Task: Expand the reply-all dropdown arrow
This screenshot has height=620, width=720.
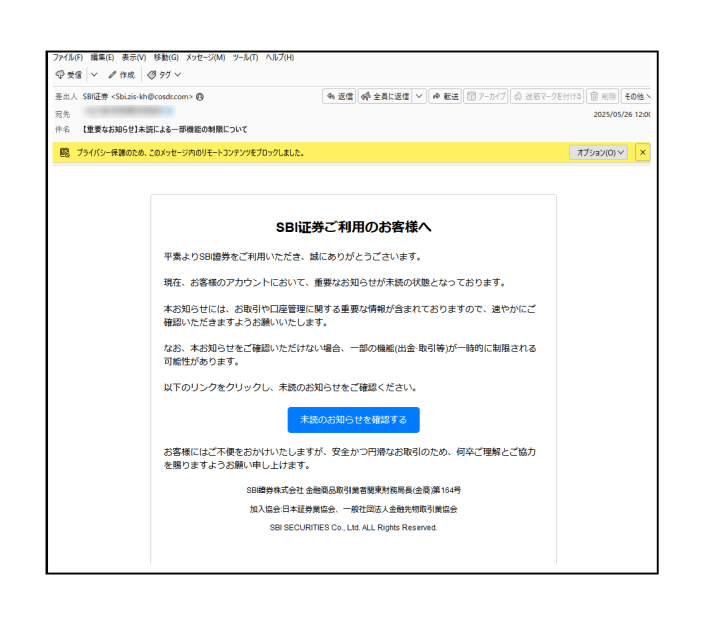Action: pos(419,96)
